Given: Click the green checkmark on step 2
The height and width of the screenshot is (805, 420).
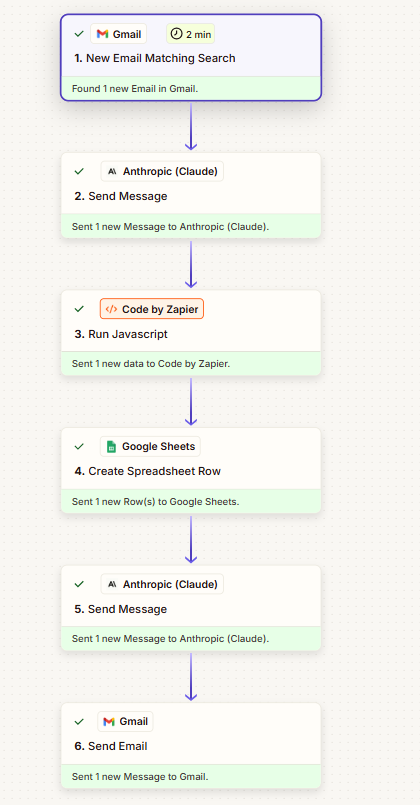Looking at the screenshot, I should tap(79, 171).
